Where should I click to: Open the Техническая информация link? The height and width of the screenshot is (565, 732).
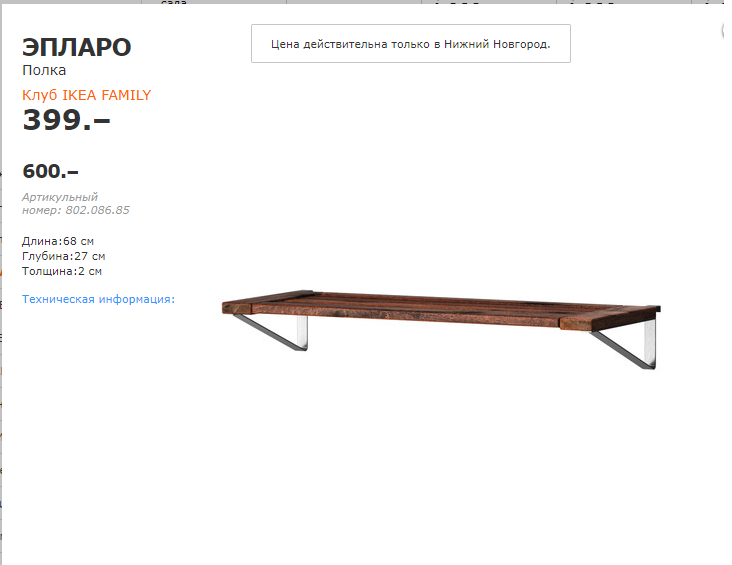pyautogui.click(x=98, y=299)
